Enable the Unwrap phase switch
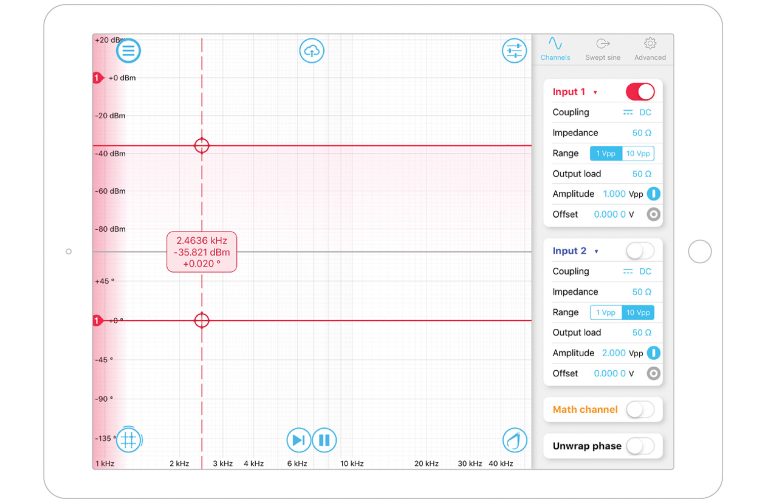The image size is (768, 504). pos(640,446)
